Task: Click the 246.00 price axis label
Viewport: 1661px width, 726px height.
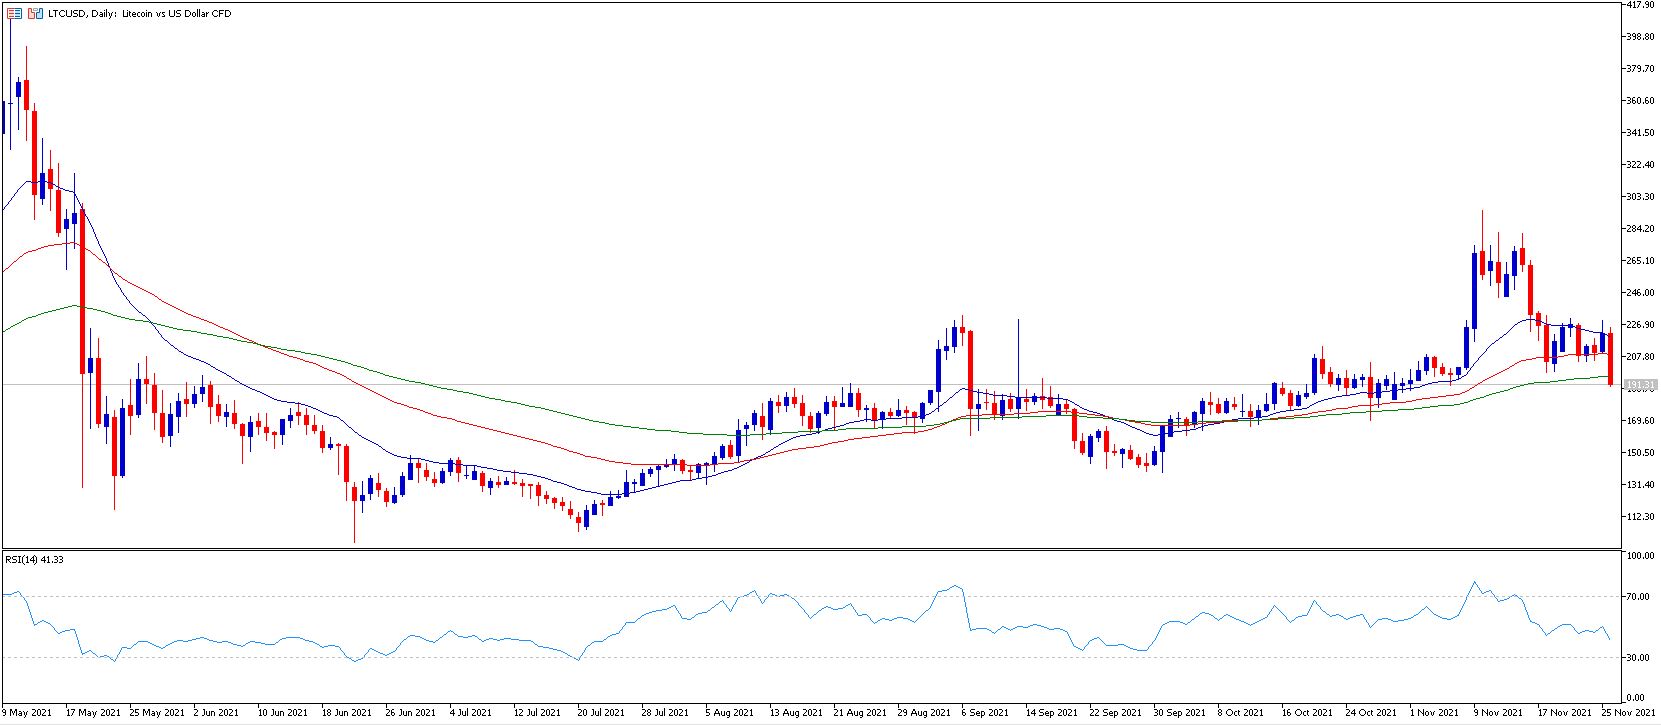Action: [x=1641, y=293]
